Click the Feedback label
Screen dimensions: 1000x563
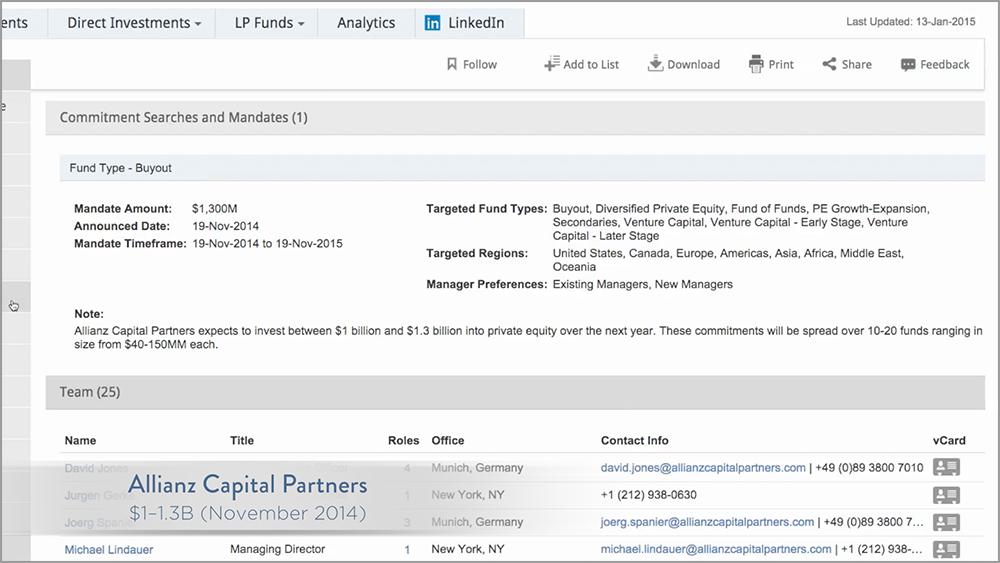[x=945, y=64]
